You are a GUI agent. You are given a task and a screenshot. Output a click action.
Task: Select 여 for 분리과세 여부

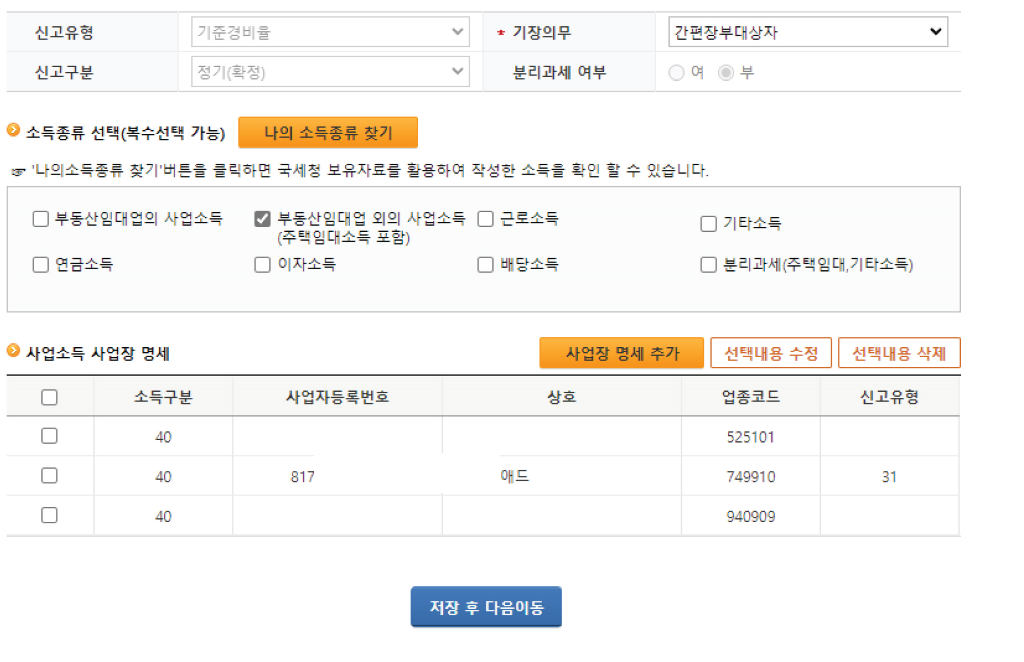[677, 72]
